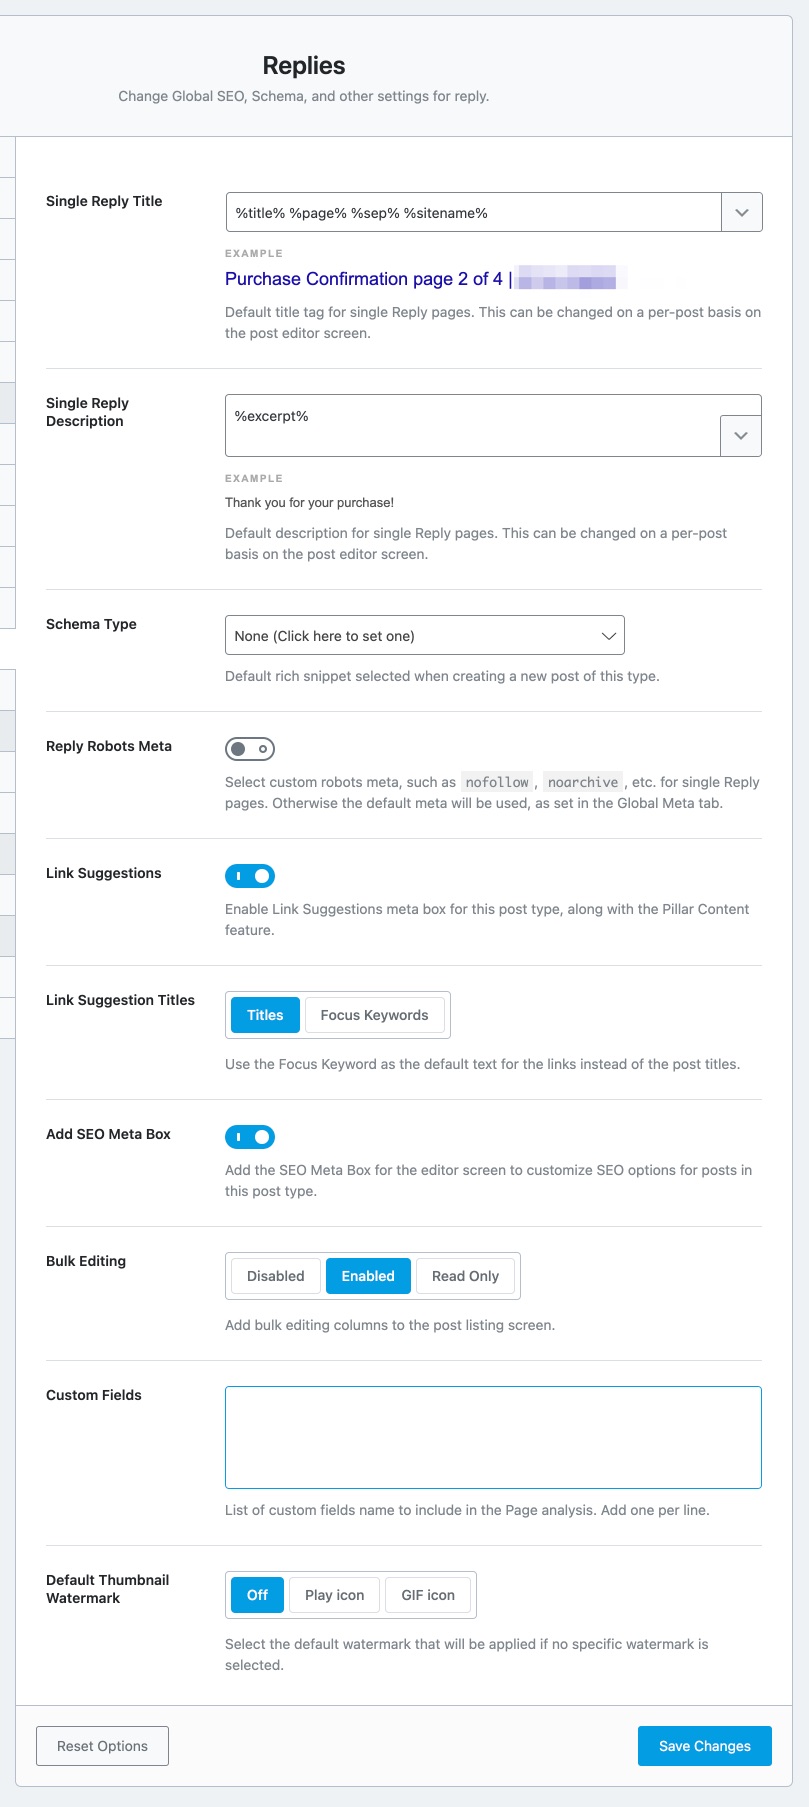Click the Save Changes button
The height and width of the screenshot is (1807, 809).
coord(705,1746)
